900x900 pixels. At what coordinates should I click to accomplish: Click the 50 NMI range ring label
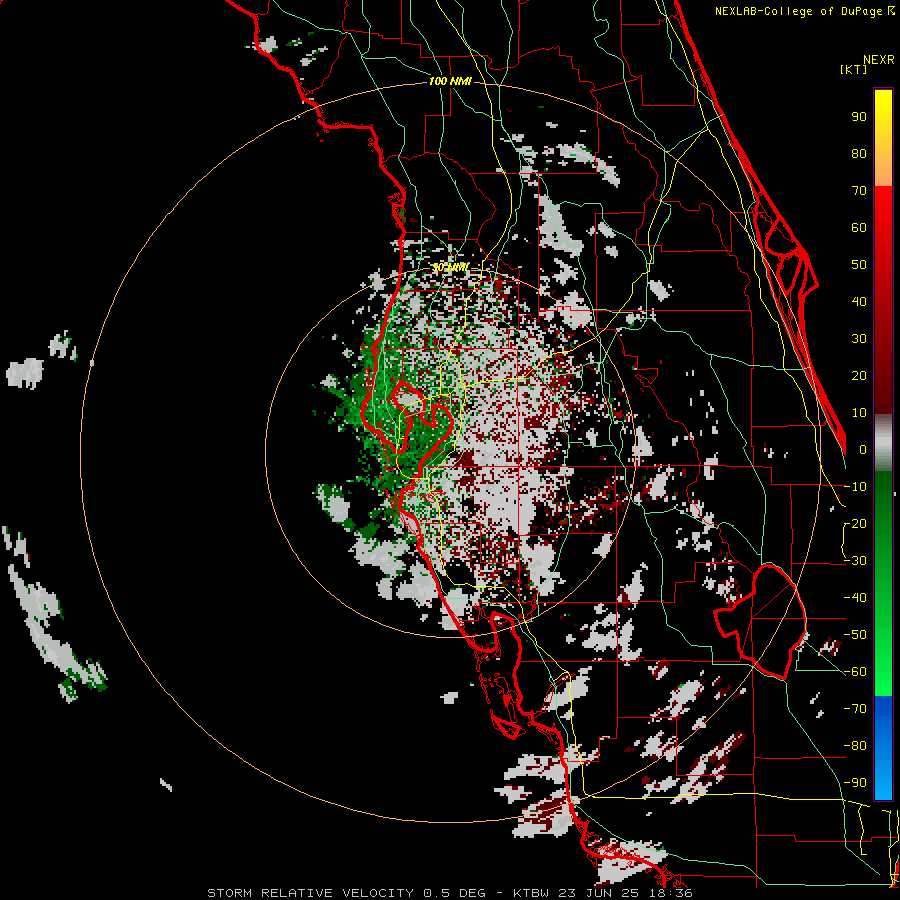click(450, 267)
